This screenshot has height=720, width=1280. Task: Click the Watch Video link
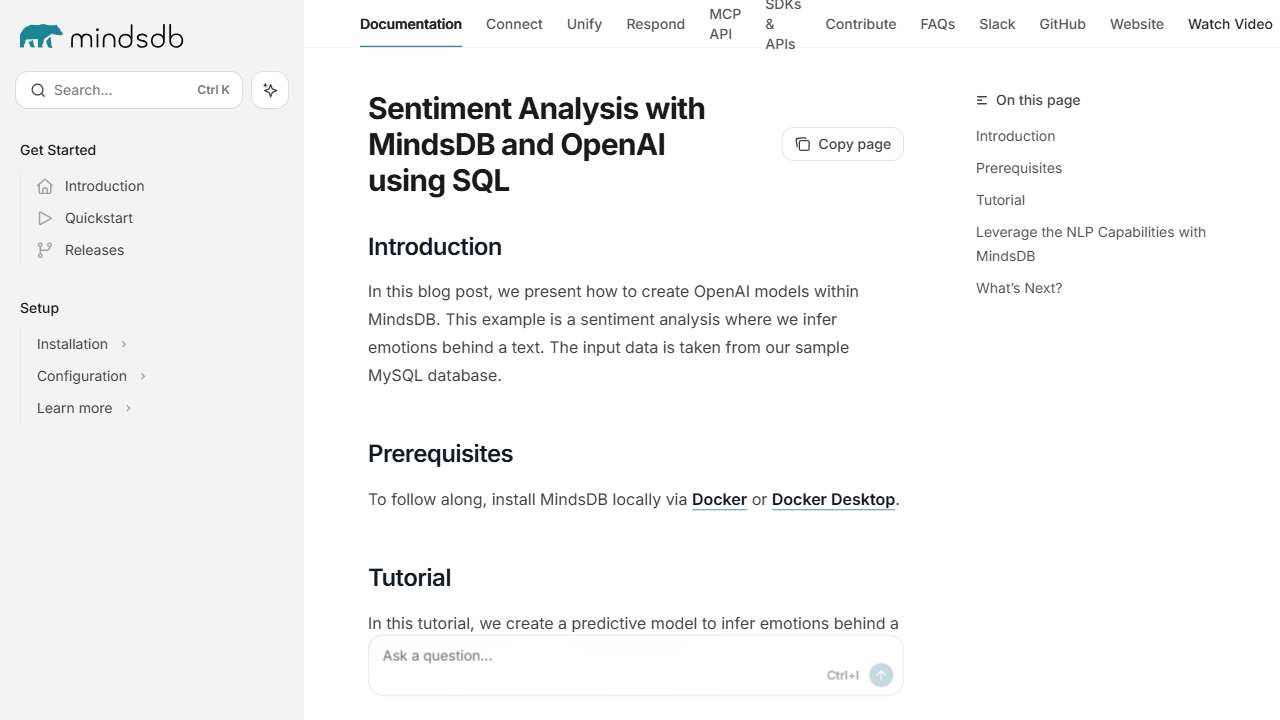pos(1229,24)
